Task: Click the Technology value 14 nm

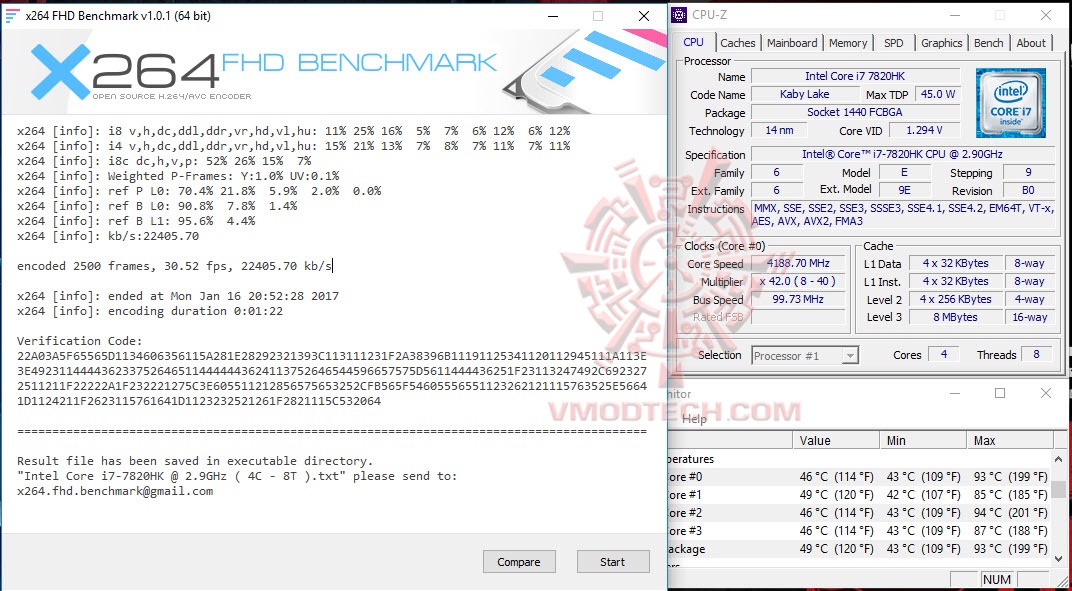Action: (779, 130)
